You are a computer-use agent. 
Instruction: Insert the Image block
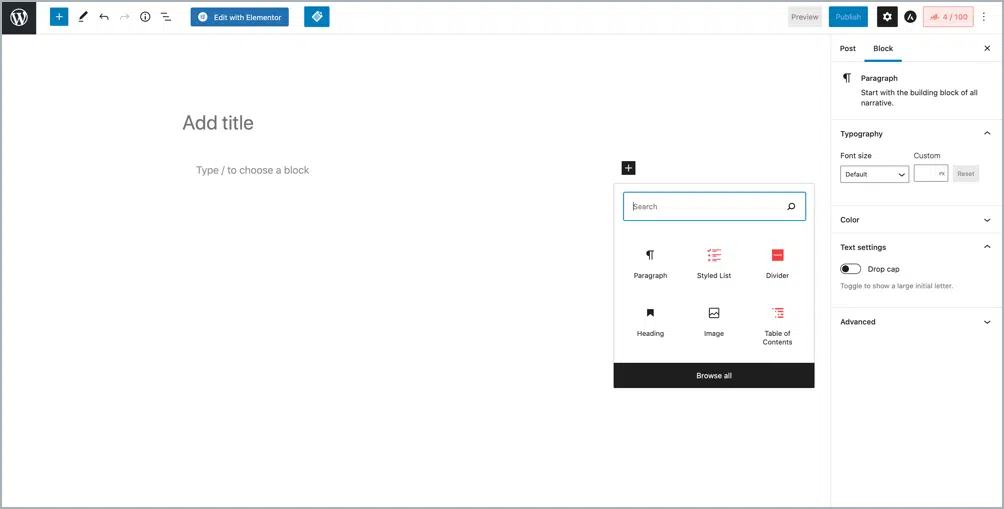[x=714, y=321]
